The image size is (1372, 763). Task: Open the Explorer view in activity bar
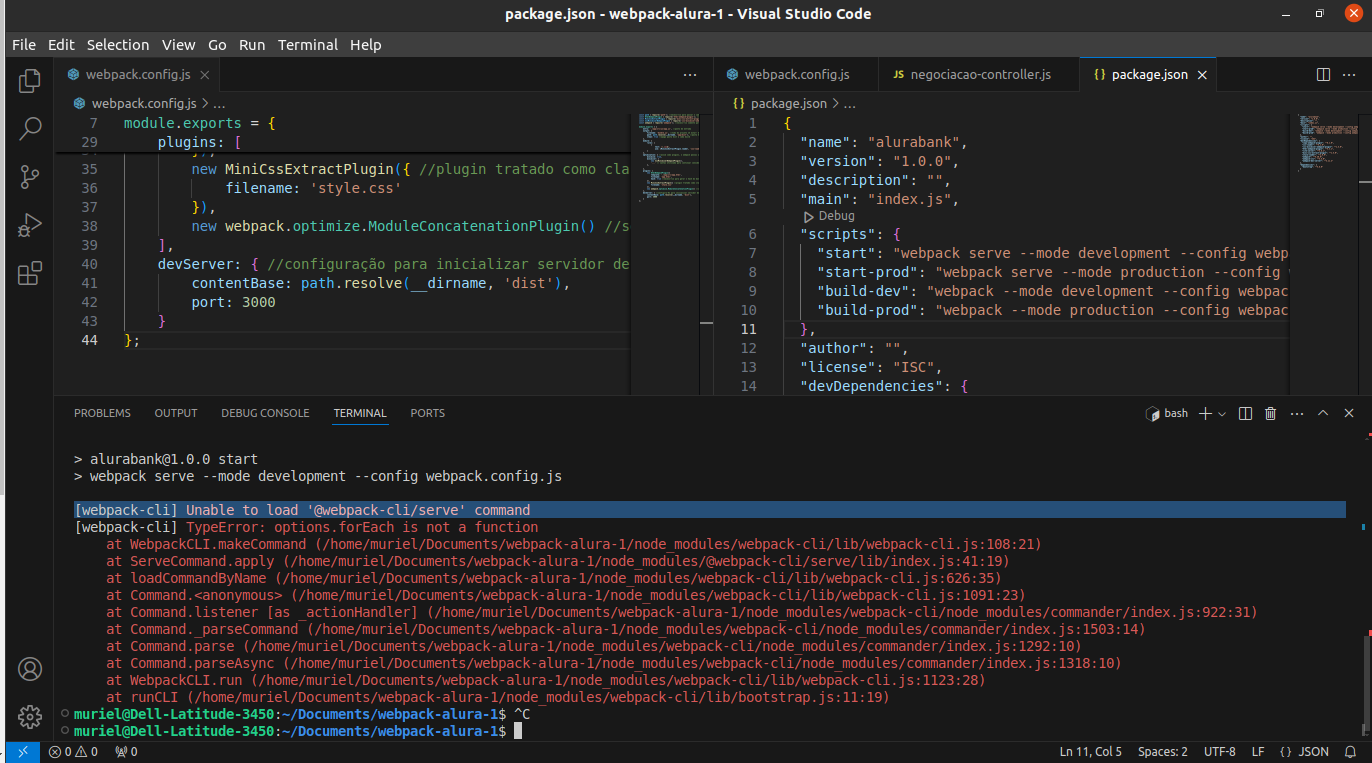[30, 81]
